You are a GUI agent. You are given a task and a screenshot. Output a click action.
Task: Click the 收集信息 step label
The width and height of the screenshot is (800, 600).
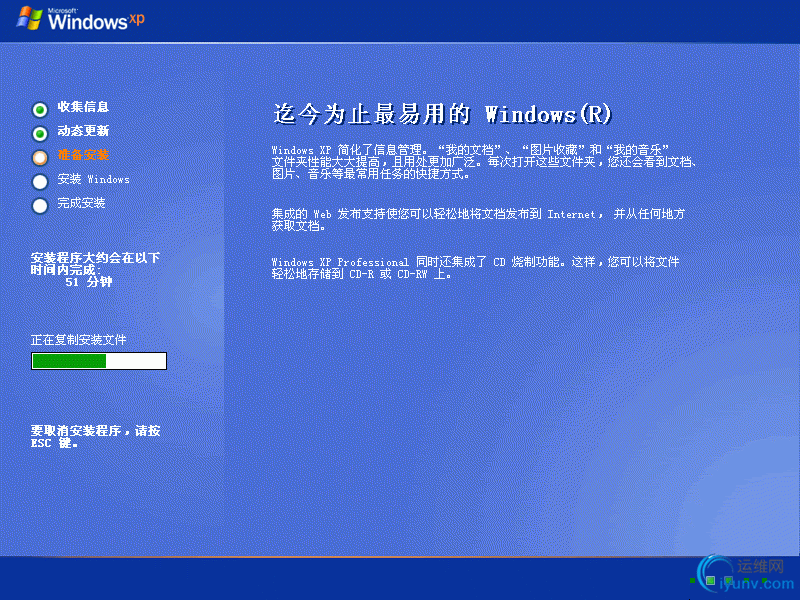pos(83,107)
